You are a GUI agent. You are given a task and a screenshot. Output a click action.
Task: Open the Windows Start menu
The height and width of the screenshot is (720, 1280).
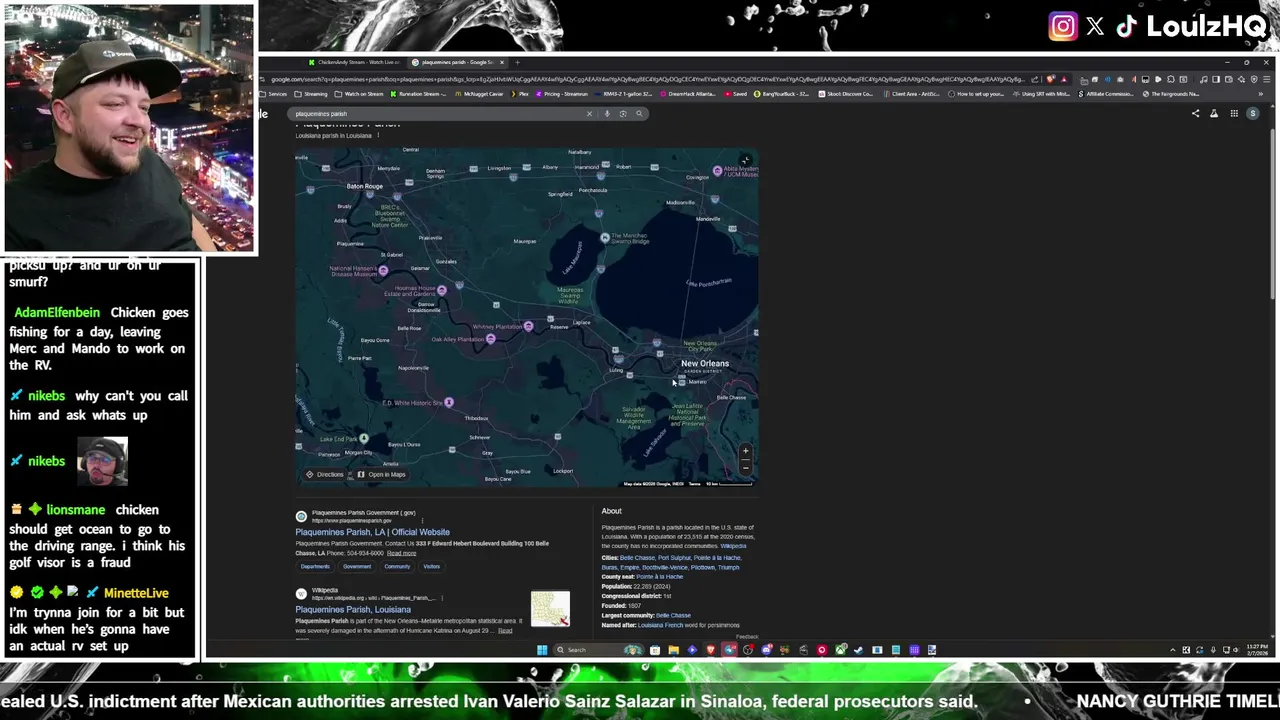pyautogui.click(x=542, y=650)
